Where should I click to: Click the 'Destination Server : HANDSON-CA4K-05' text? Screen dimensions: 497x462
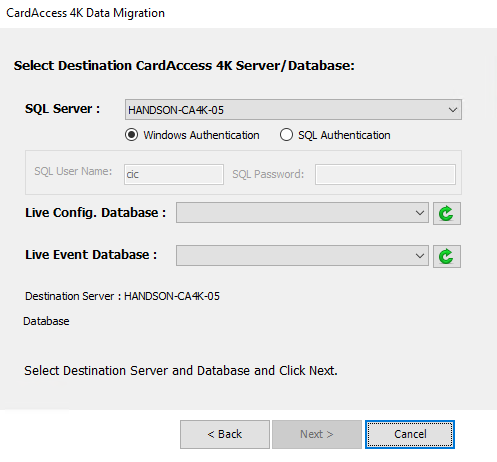pyautogui.click(x=122, y=296)
